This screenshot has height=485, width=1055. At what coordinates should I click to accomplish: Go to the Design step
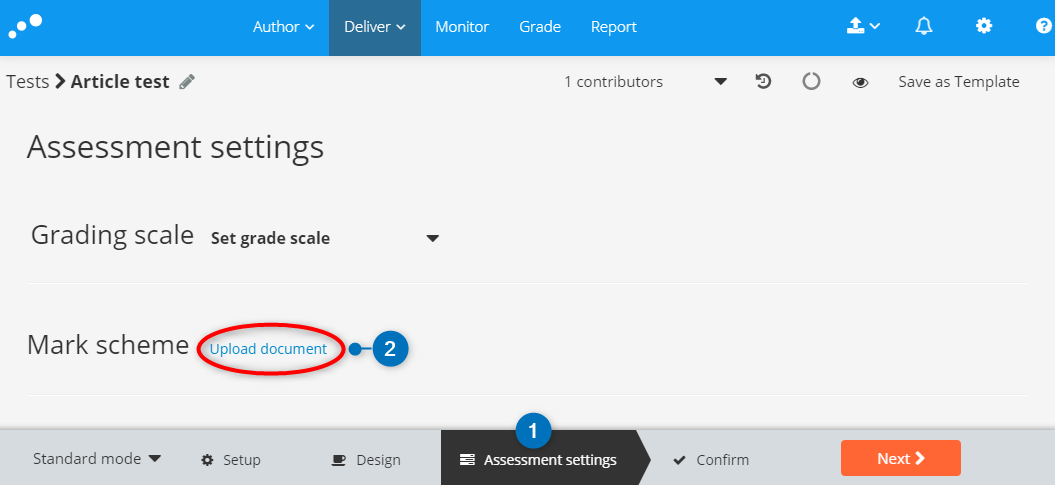tap(366, 460)
